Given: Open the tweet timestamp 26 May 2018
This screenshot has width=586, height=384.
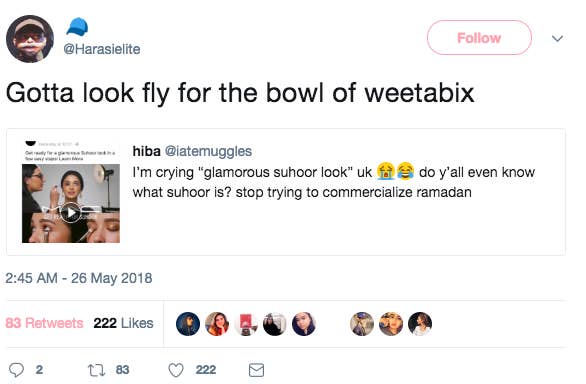Looking at the screenshot, I should tap(78, 278).
